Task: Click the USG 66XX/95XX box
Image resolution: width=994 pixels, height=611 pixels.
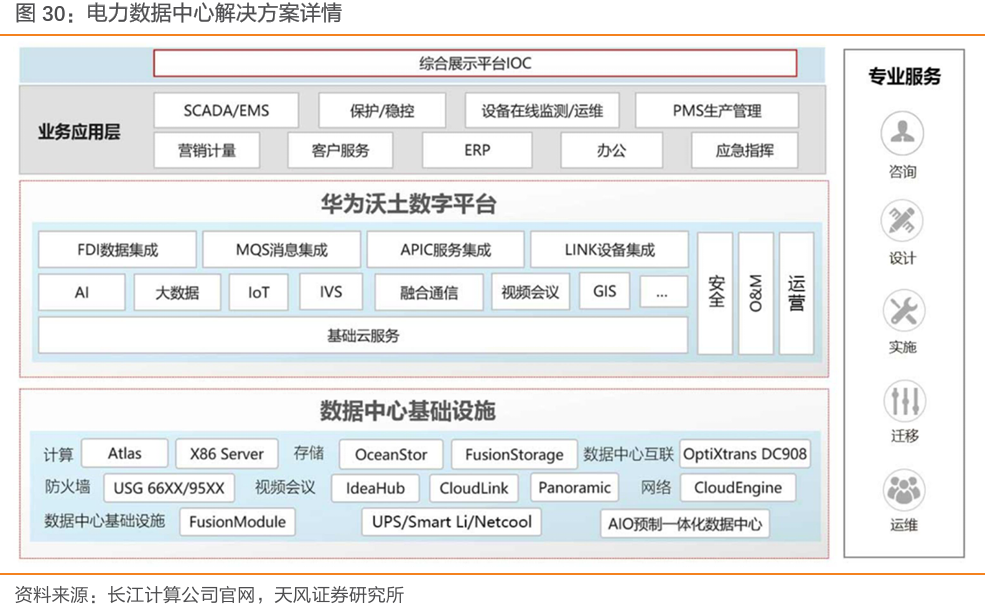Action: [x=169, y=488]
